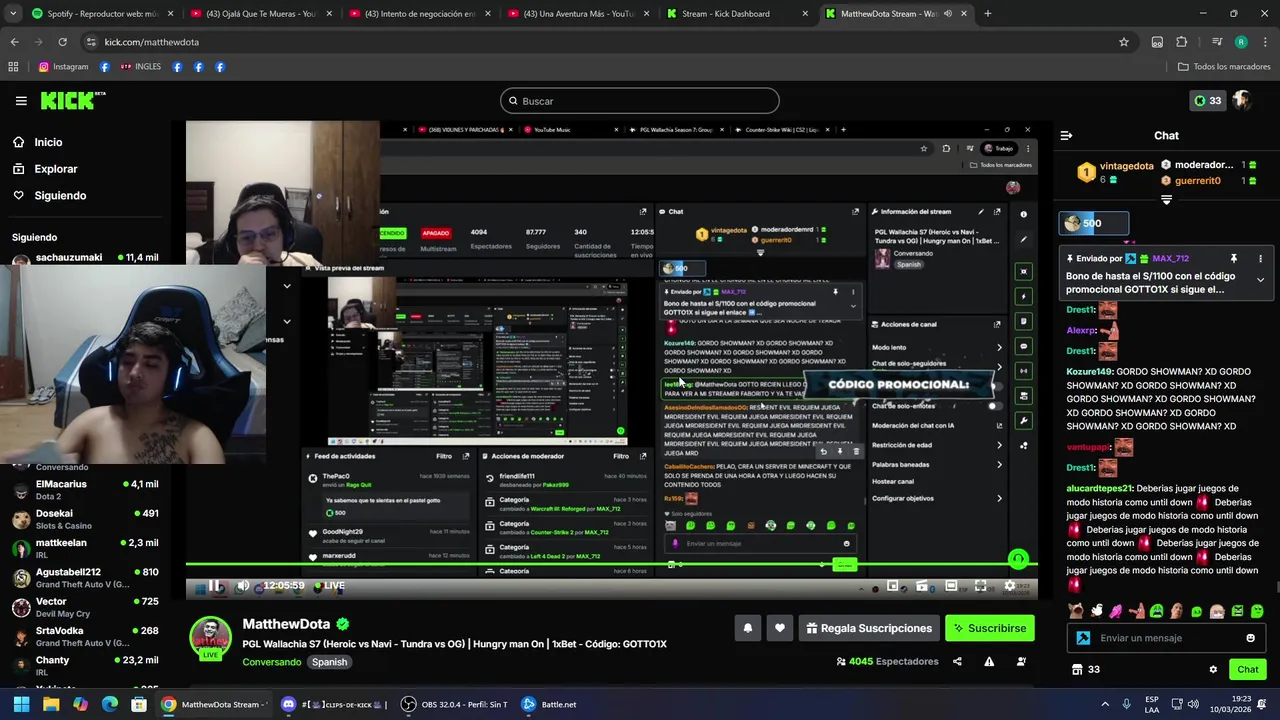This screenshot has width=1280, height=720.
Task: Enable stream notifications bell
Action: pos(747,628)
